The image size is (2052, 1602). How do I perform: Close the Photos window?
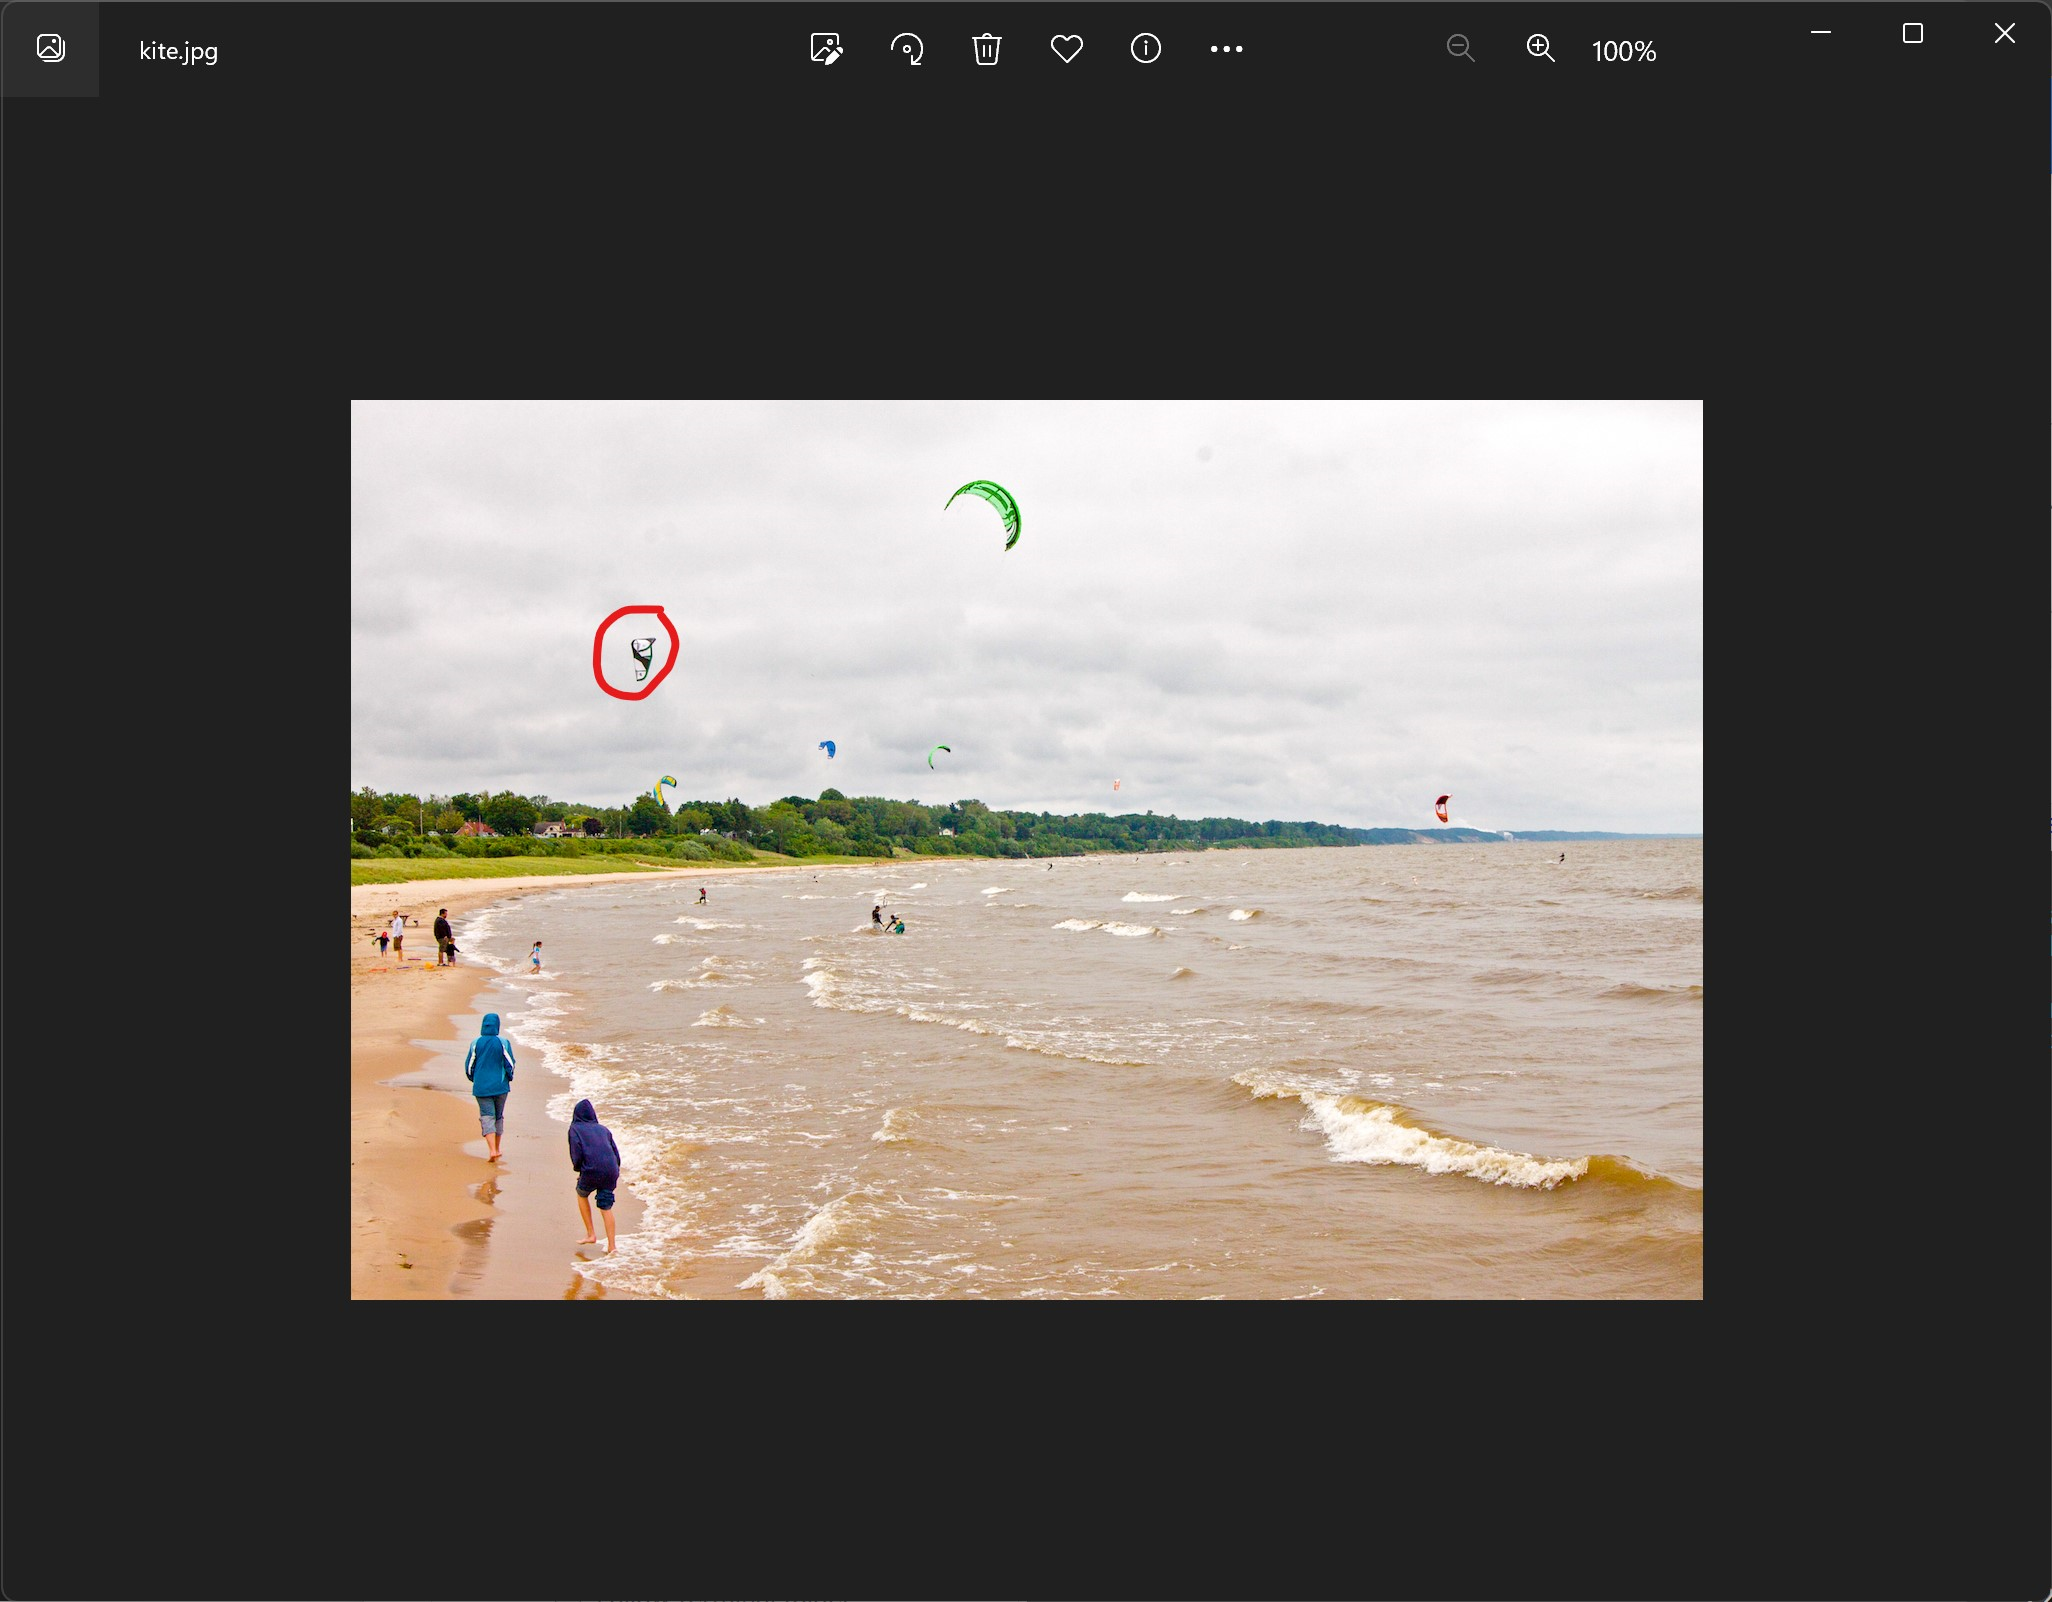pos(2005,33)
